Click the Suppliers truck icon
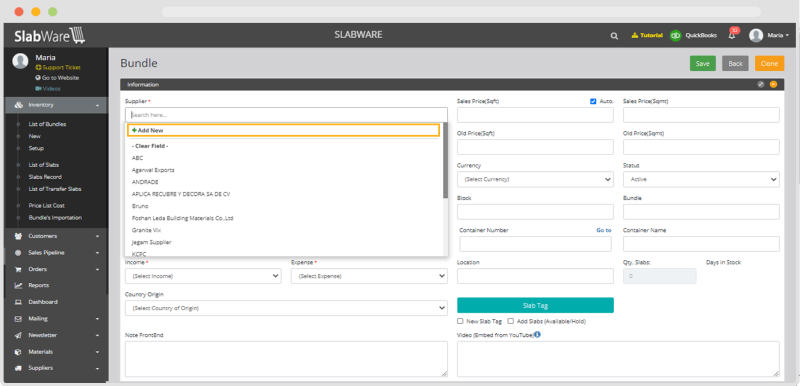Image resolution: width=800 pixels, height=386 pixels. tap(18, 368)
